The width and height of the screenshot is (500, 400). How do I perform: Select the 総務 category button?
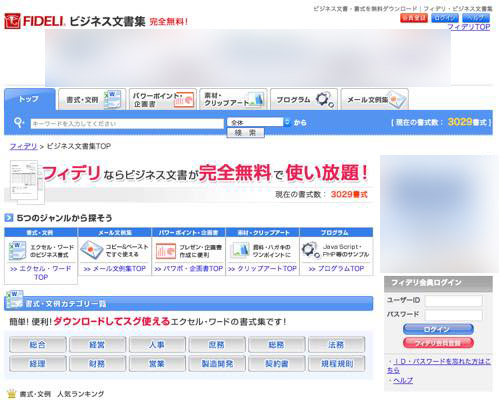(276, 345)
